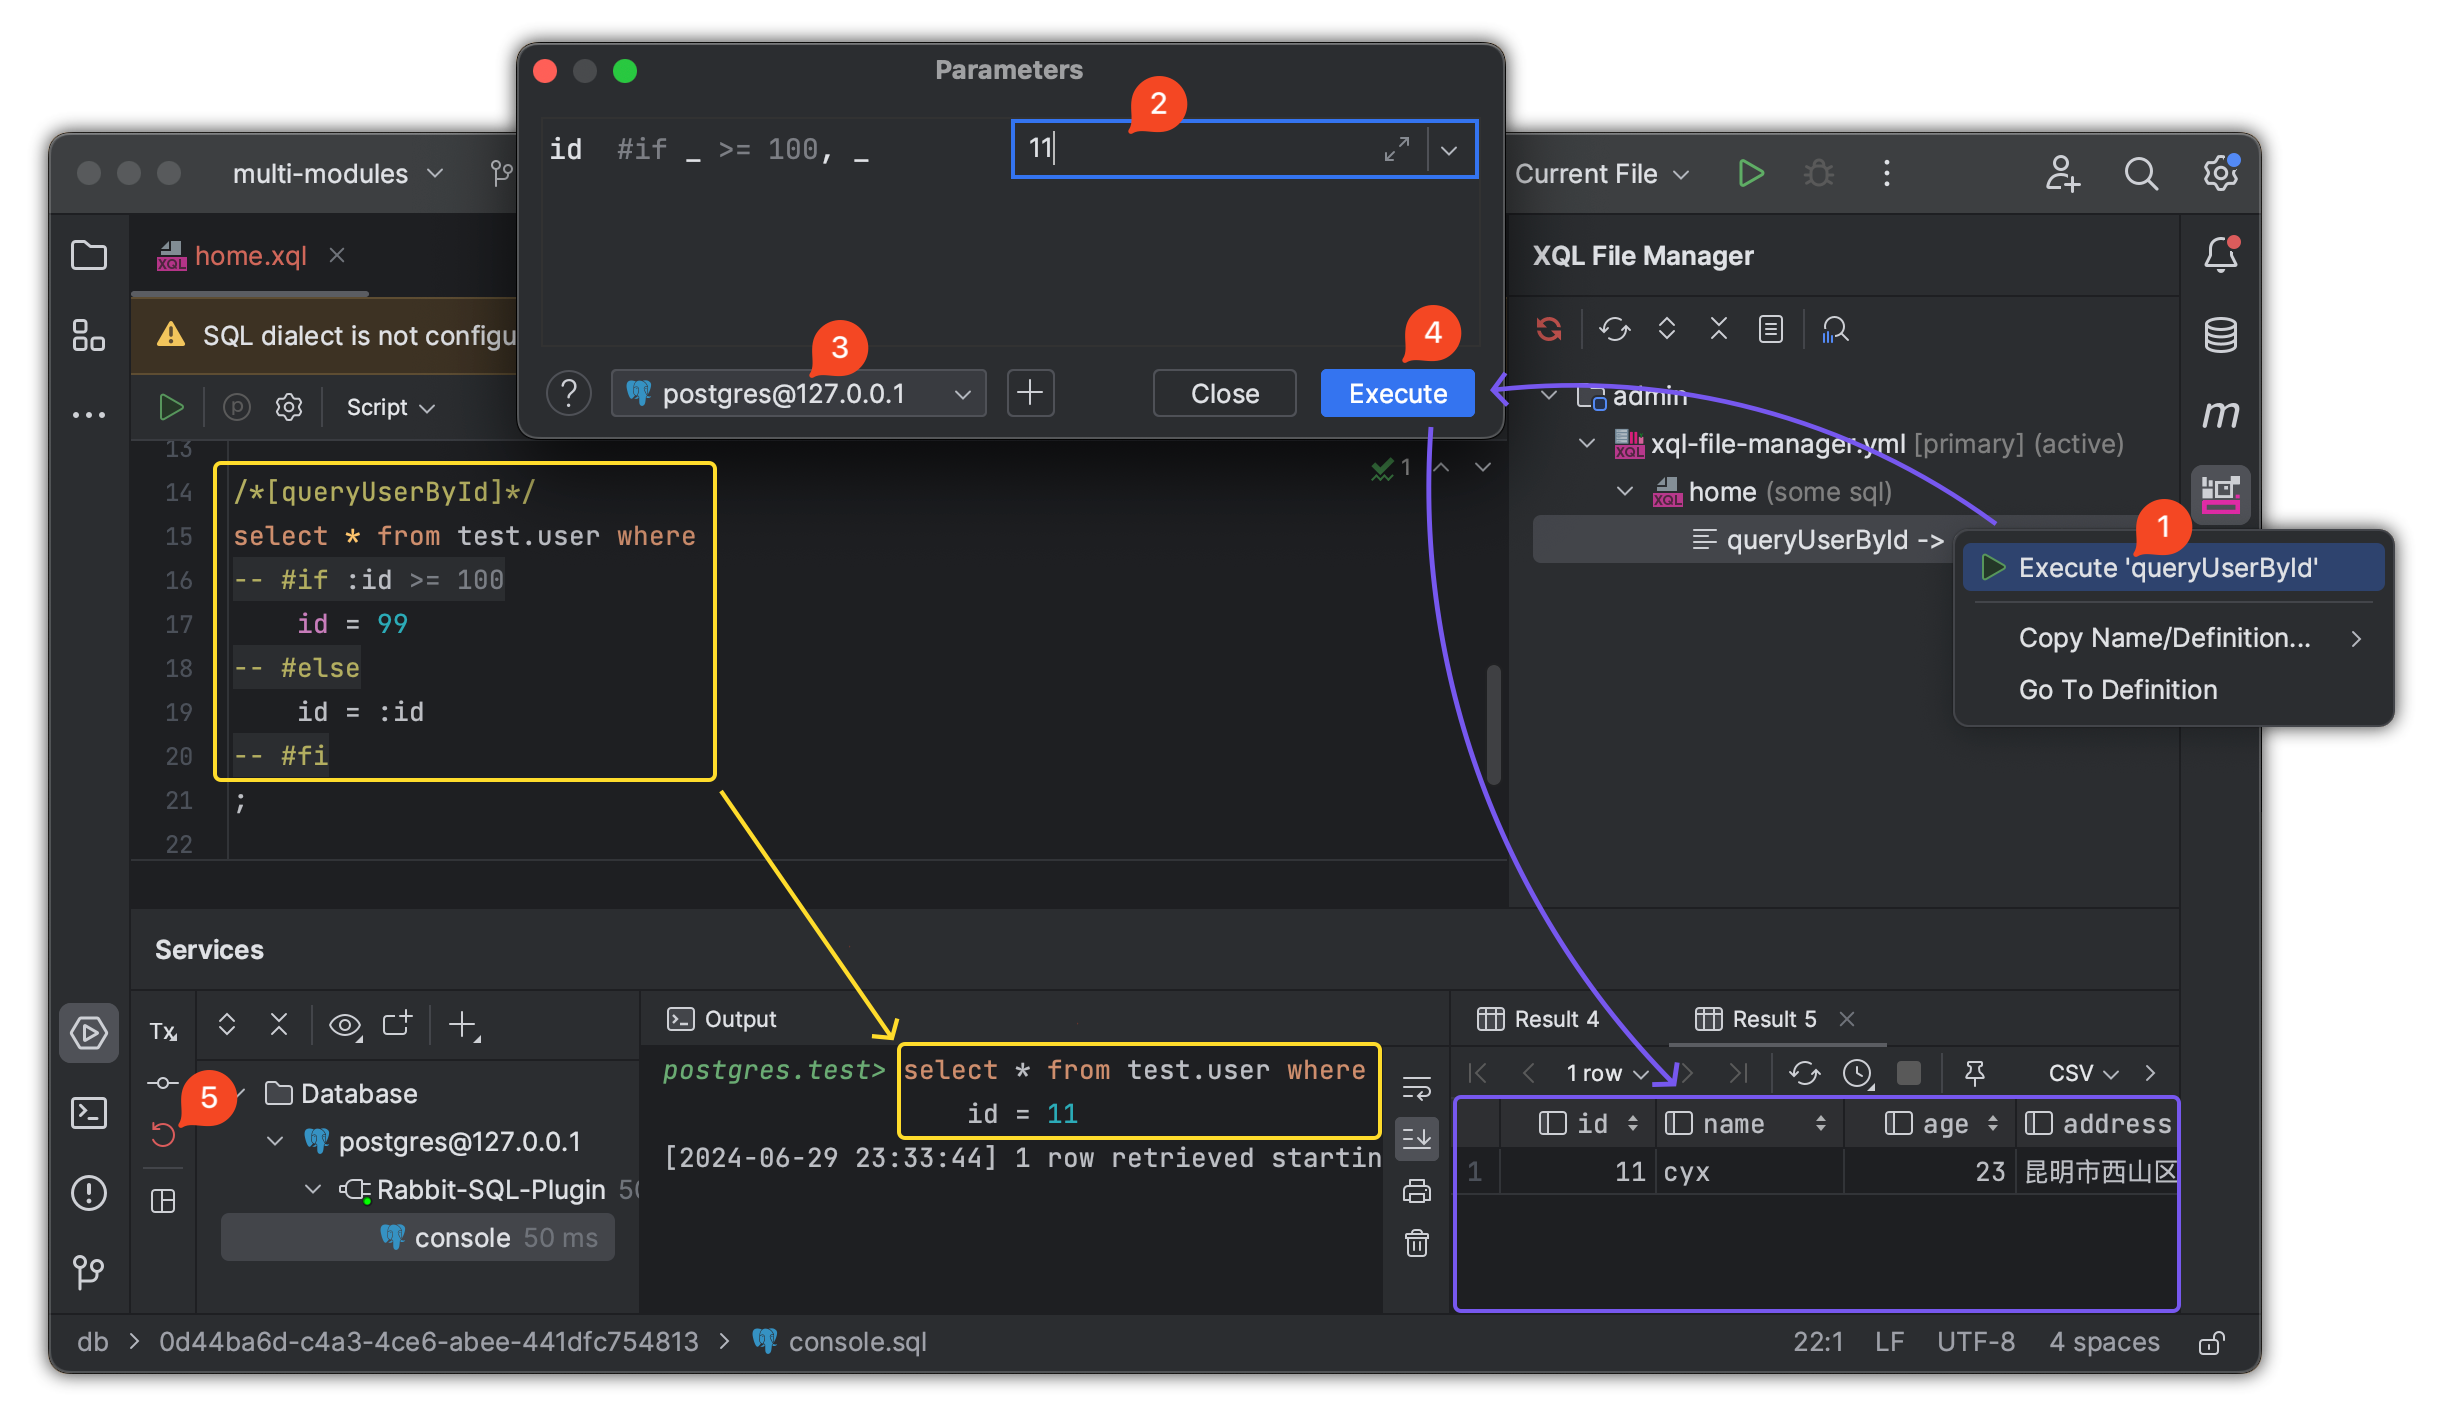The height and width of the screenshot is (1428, 2441).
Task: Open Search Everywhere magnifier
Action: pyautogui.click(x=2141, y=173)
